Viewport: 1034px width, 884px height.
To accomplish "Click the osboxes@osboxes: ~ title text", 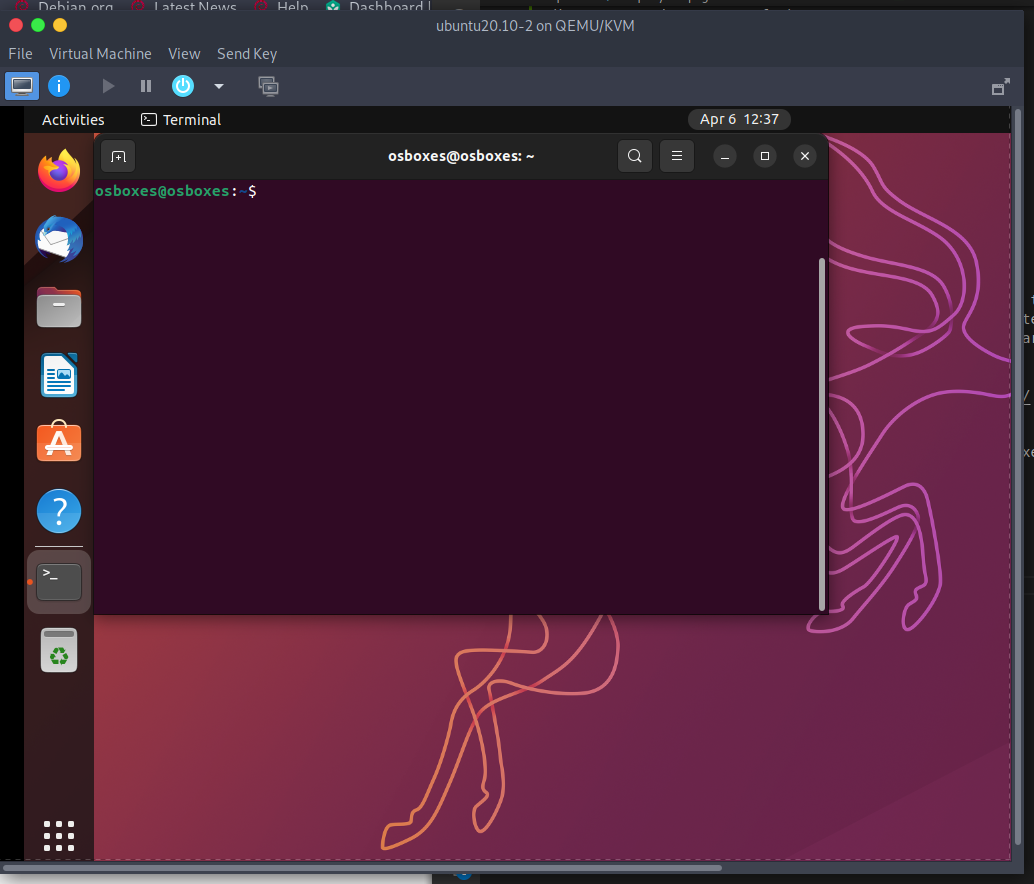I will 461,156.
